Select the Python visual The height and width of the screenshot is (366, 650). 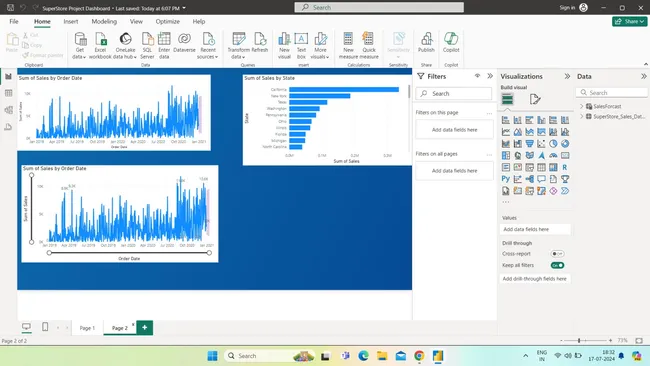coord(506,179)
